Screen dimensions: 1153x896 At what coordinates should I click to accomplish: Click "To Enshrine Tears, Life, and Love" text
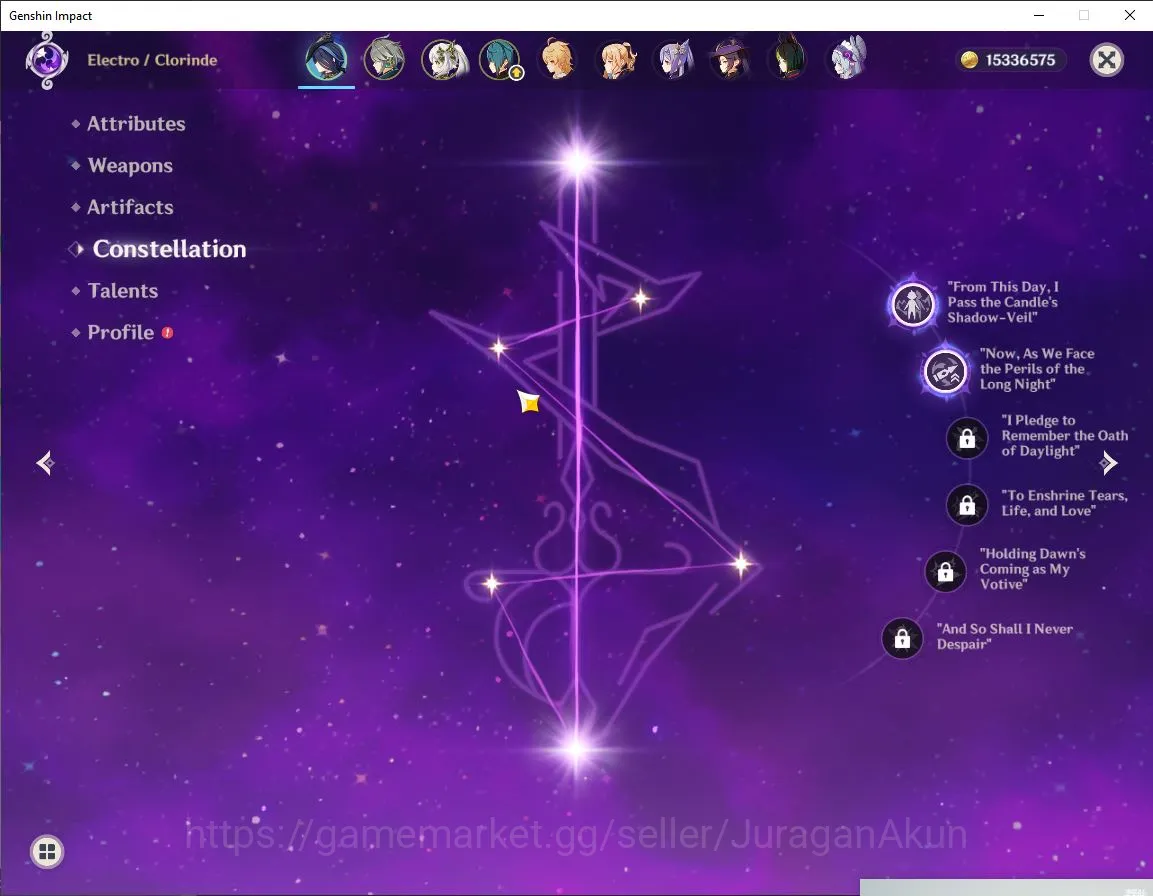(1064, 503)
